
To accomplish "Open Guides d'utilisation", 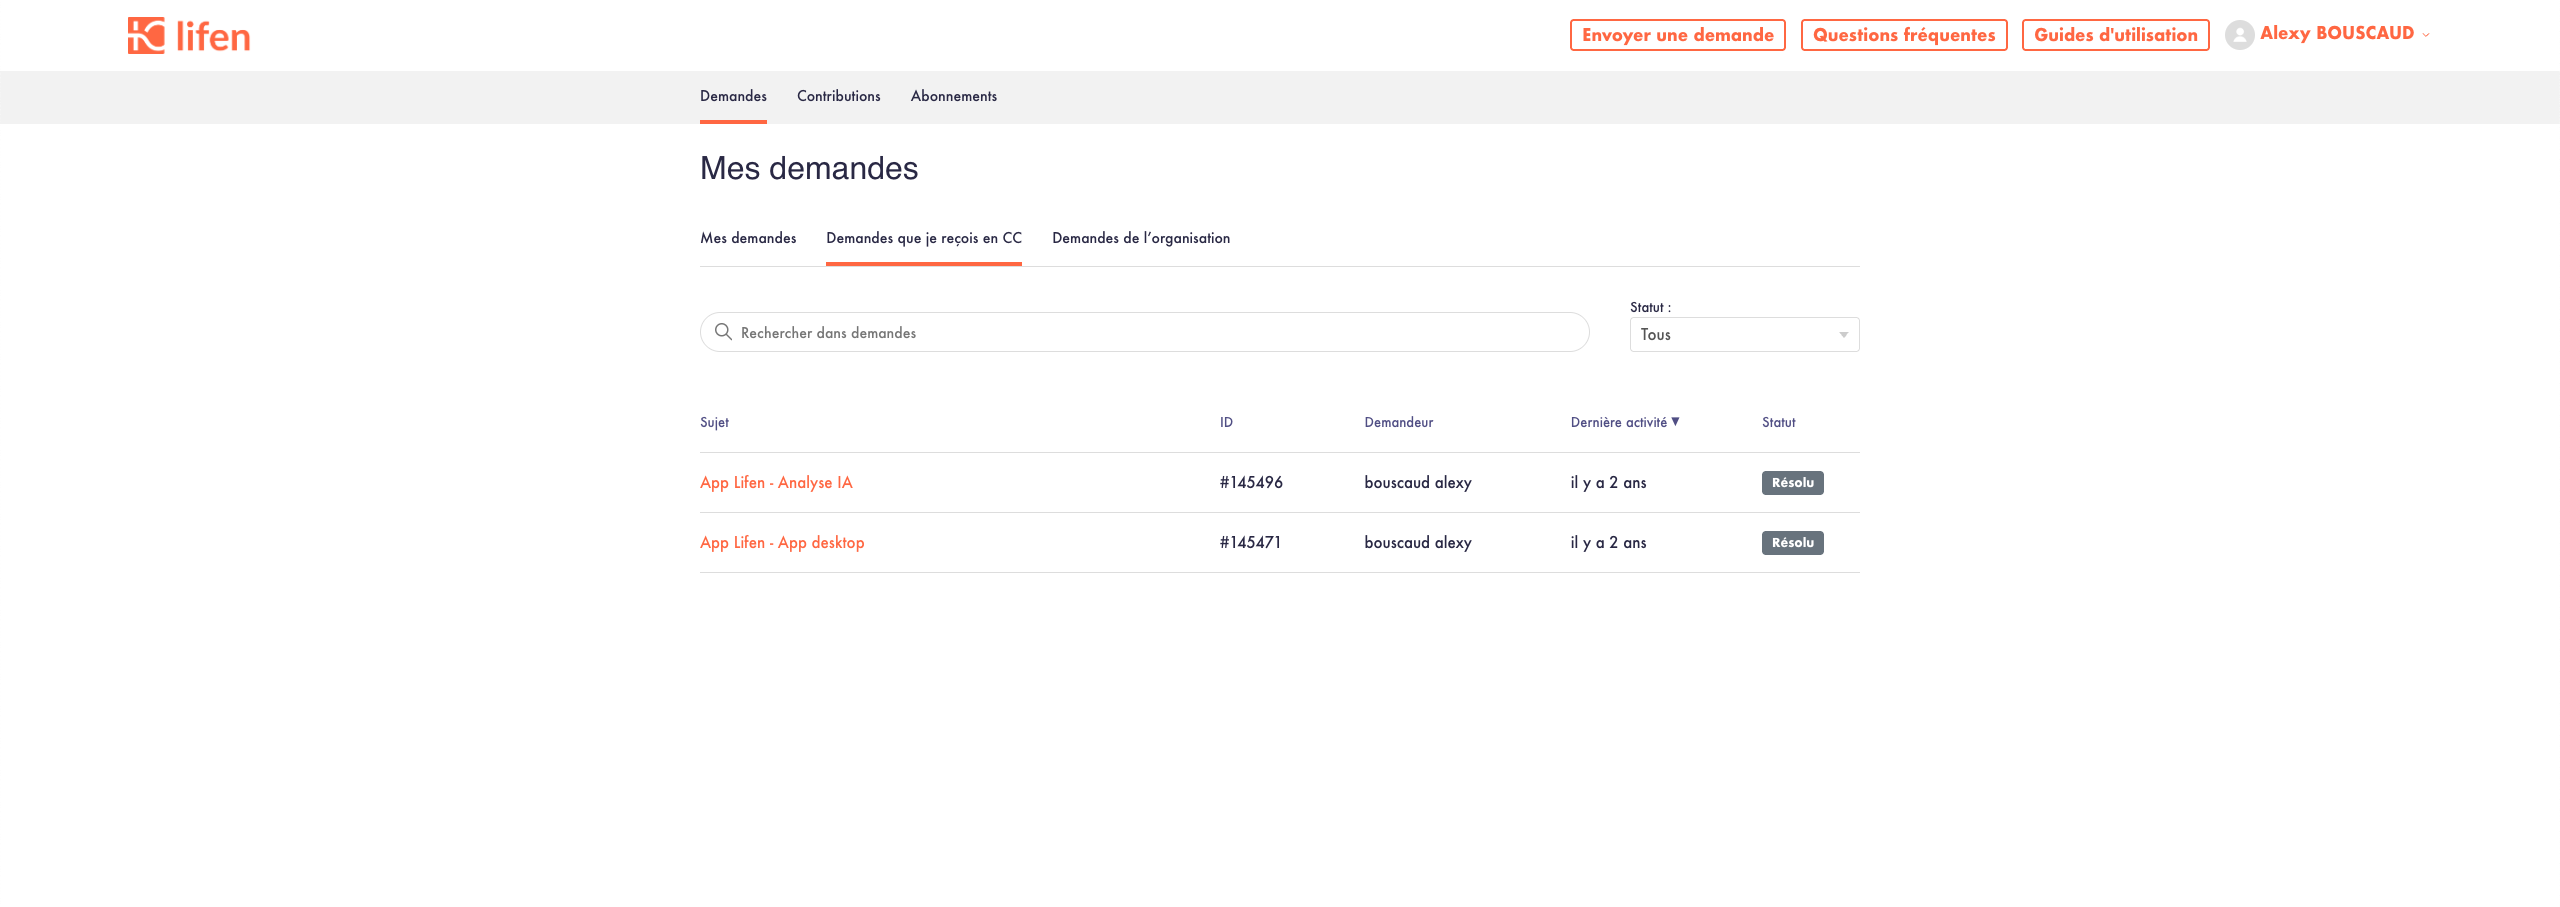I will pyautogui.click(x=2115, y=35).
